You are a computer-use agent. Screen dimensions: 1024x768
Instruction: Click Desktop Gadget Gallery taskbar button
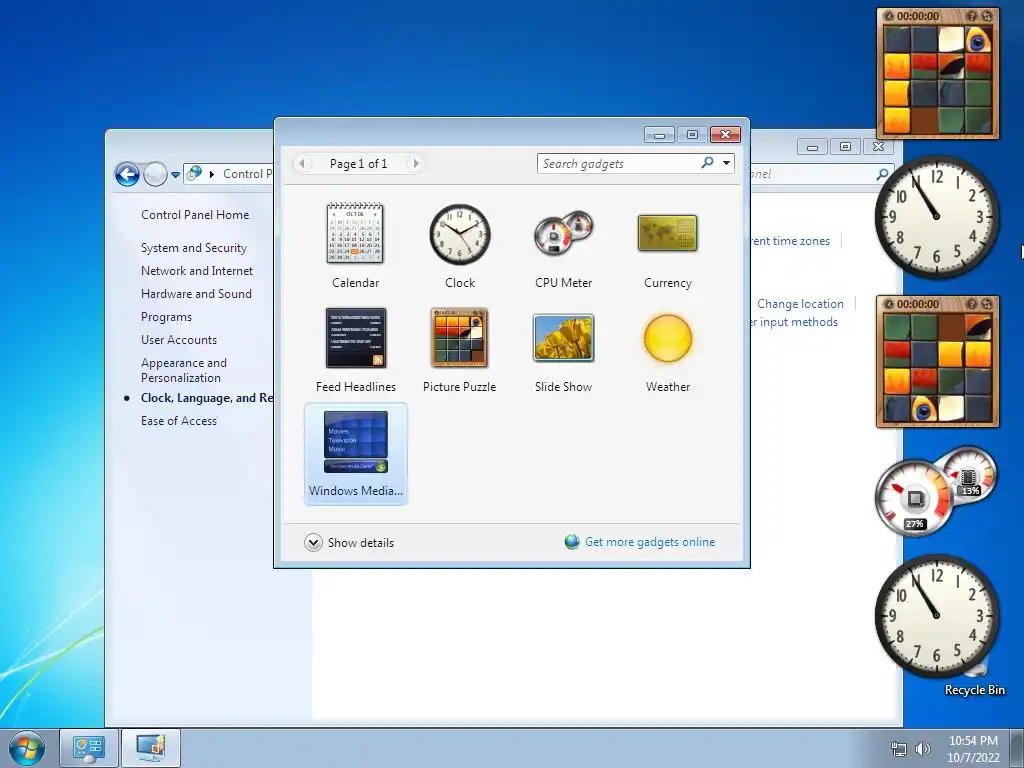(x=151, y=748)
